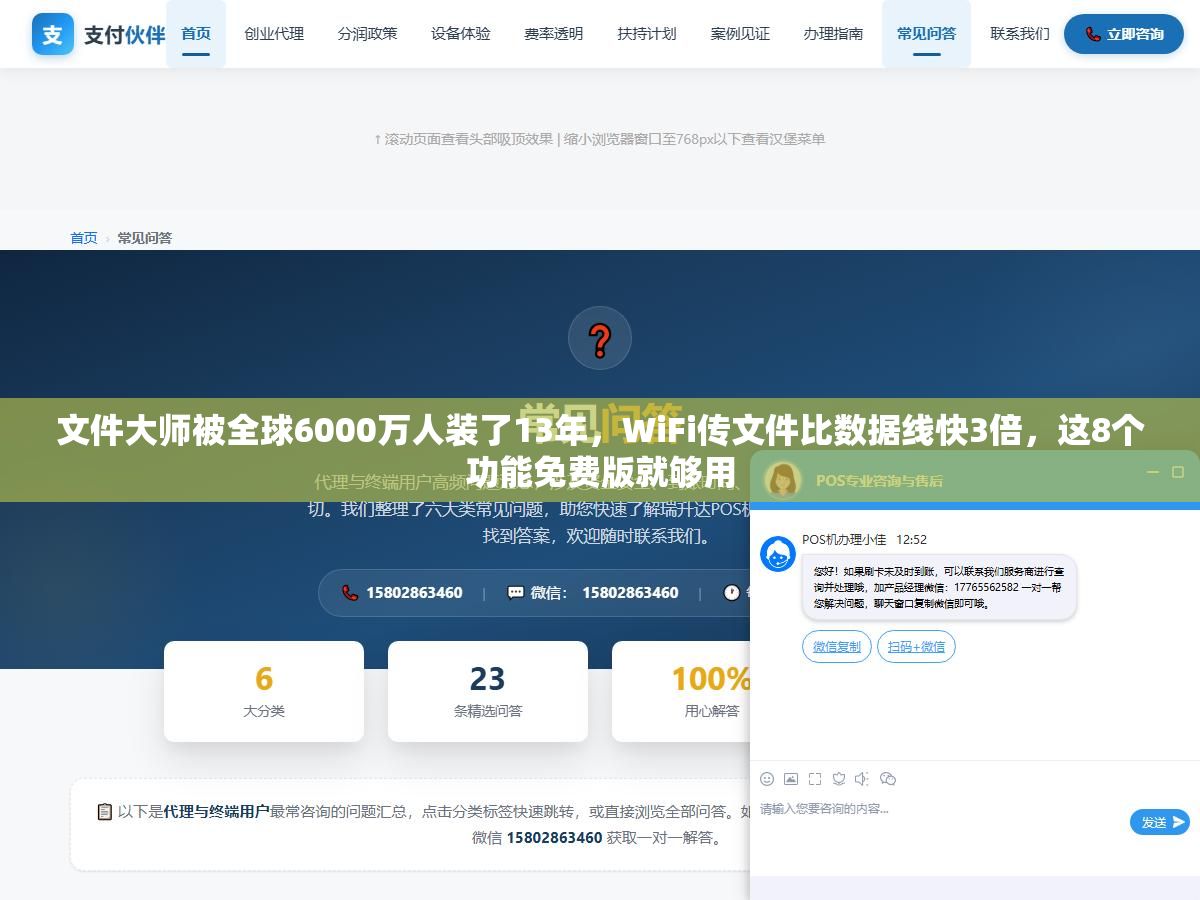
Task: Click the 常见问答 breadcrumb text
Action: pos(145,238)
